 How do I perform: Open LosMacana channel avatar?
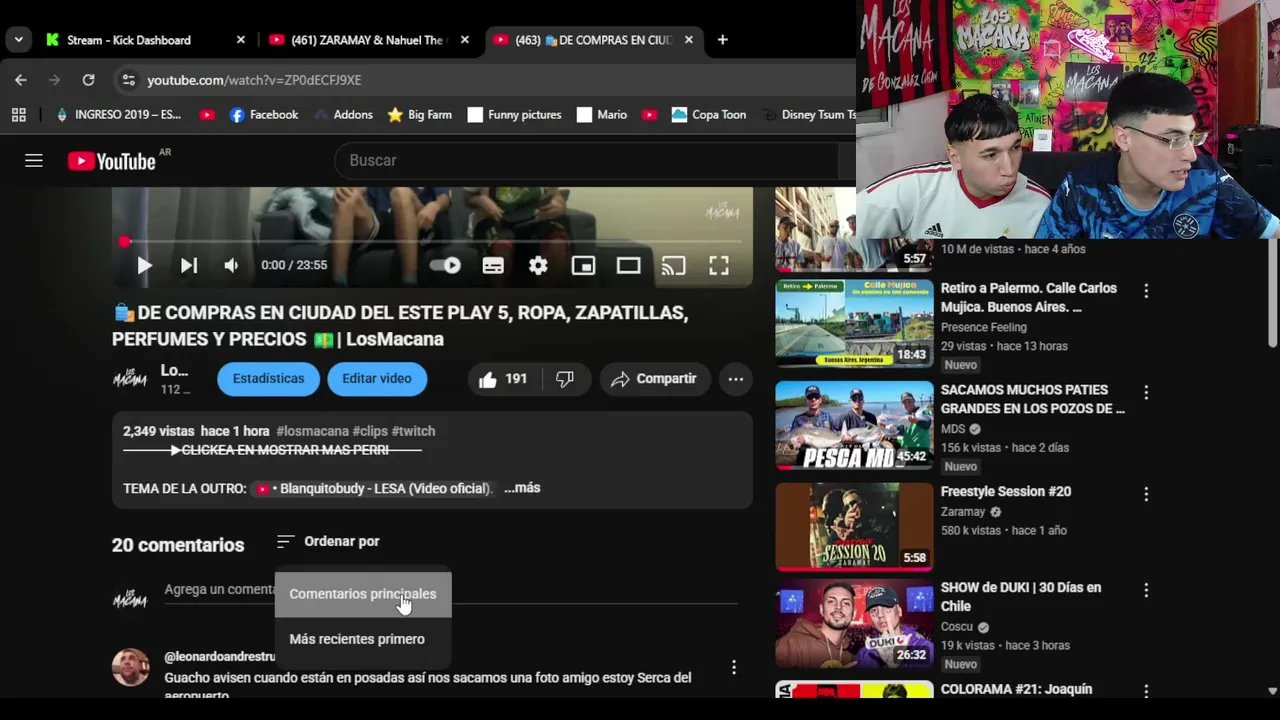pyautogui.click(x=130, y=379)
